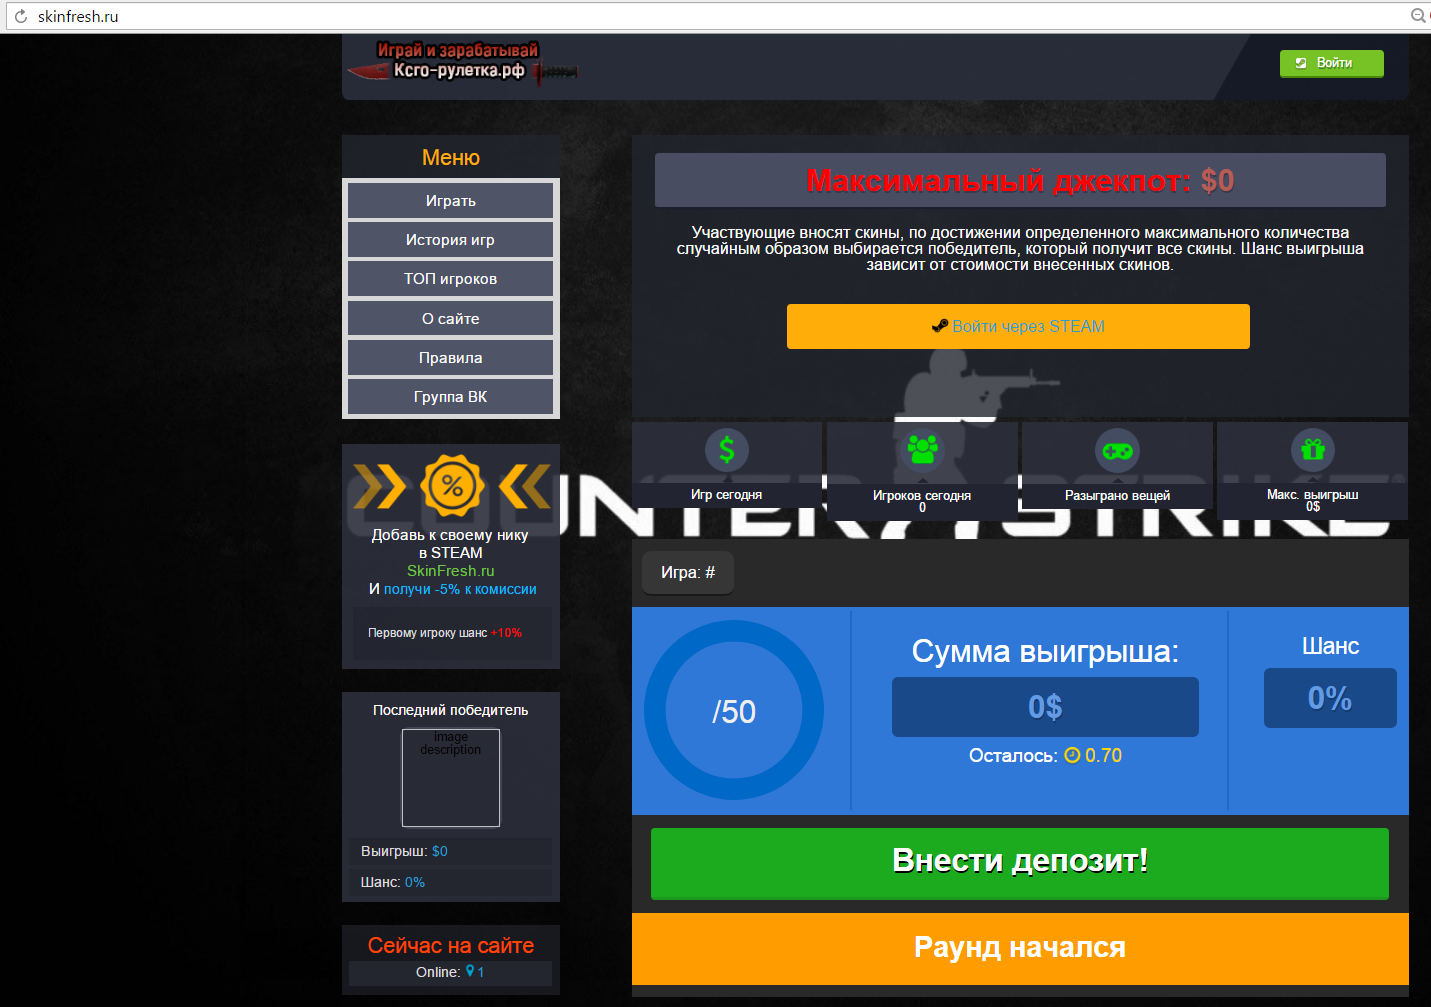Click the /50 circular progress ring
Viewport: 1431px width, 1007px height.
coord(734,710)
